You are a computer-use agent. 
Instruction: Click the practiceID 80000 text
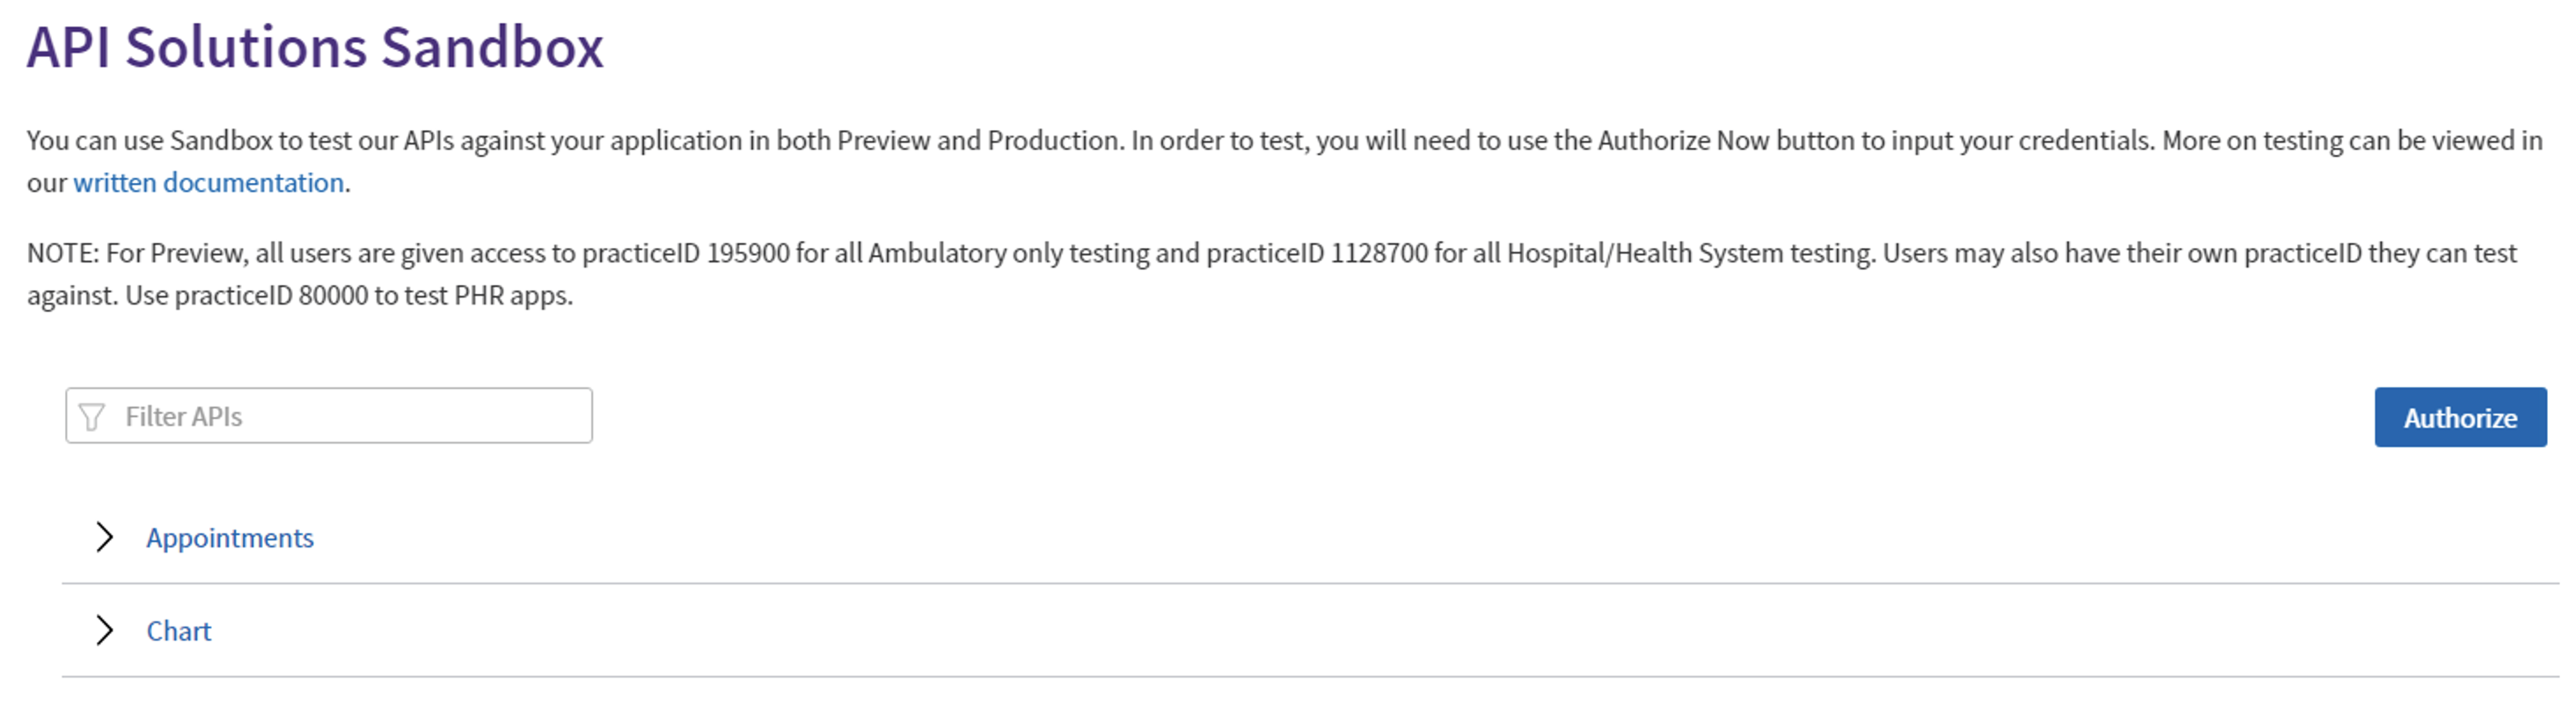tap(271, 296)
